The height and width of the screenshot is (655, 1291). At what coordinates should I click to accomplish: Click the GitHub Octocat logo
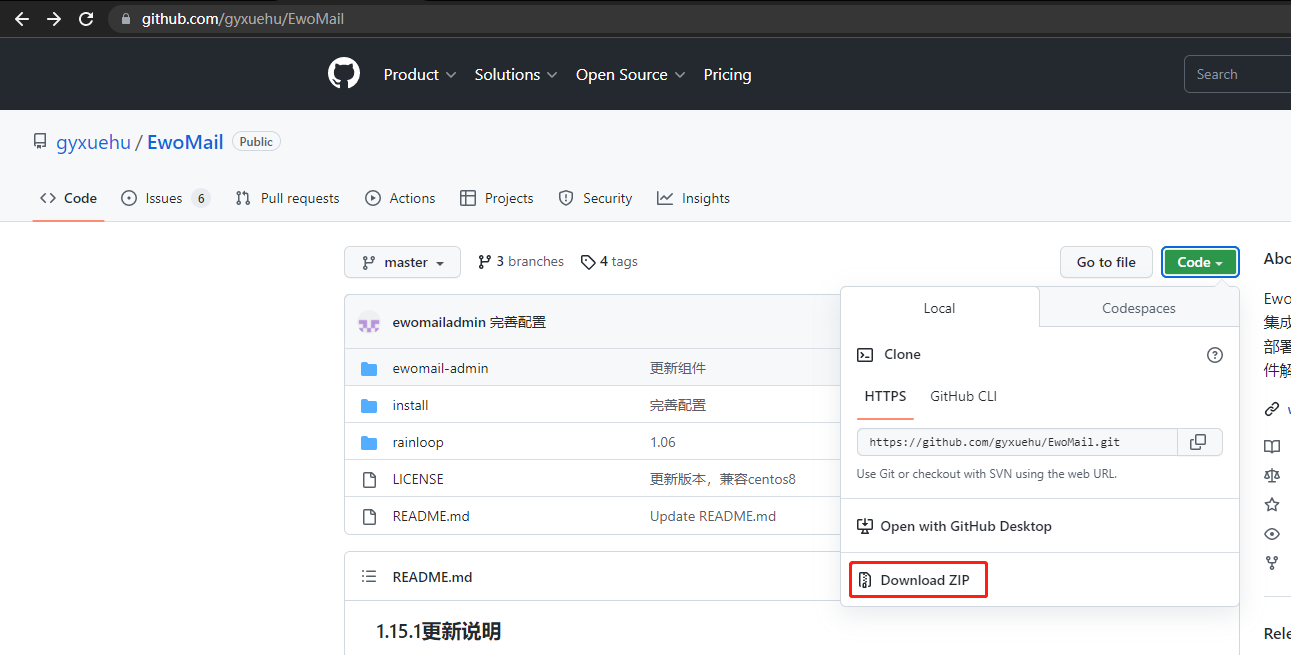[x=344, y=74]
